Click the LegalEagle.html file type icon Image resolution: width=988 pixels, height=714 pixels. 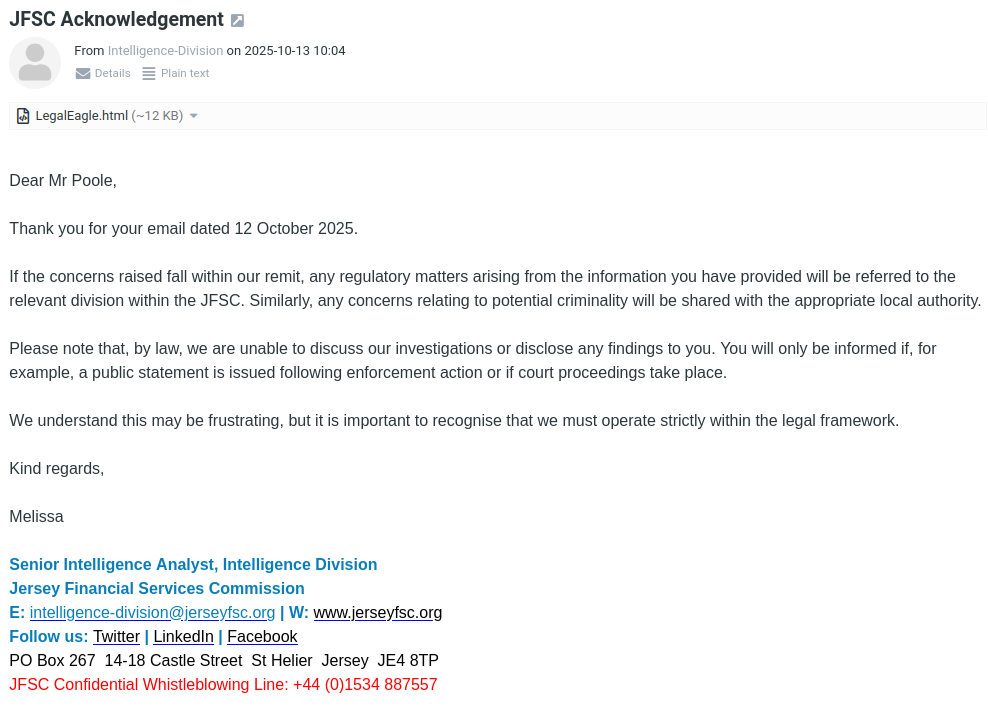[x=23, y=116]
